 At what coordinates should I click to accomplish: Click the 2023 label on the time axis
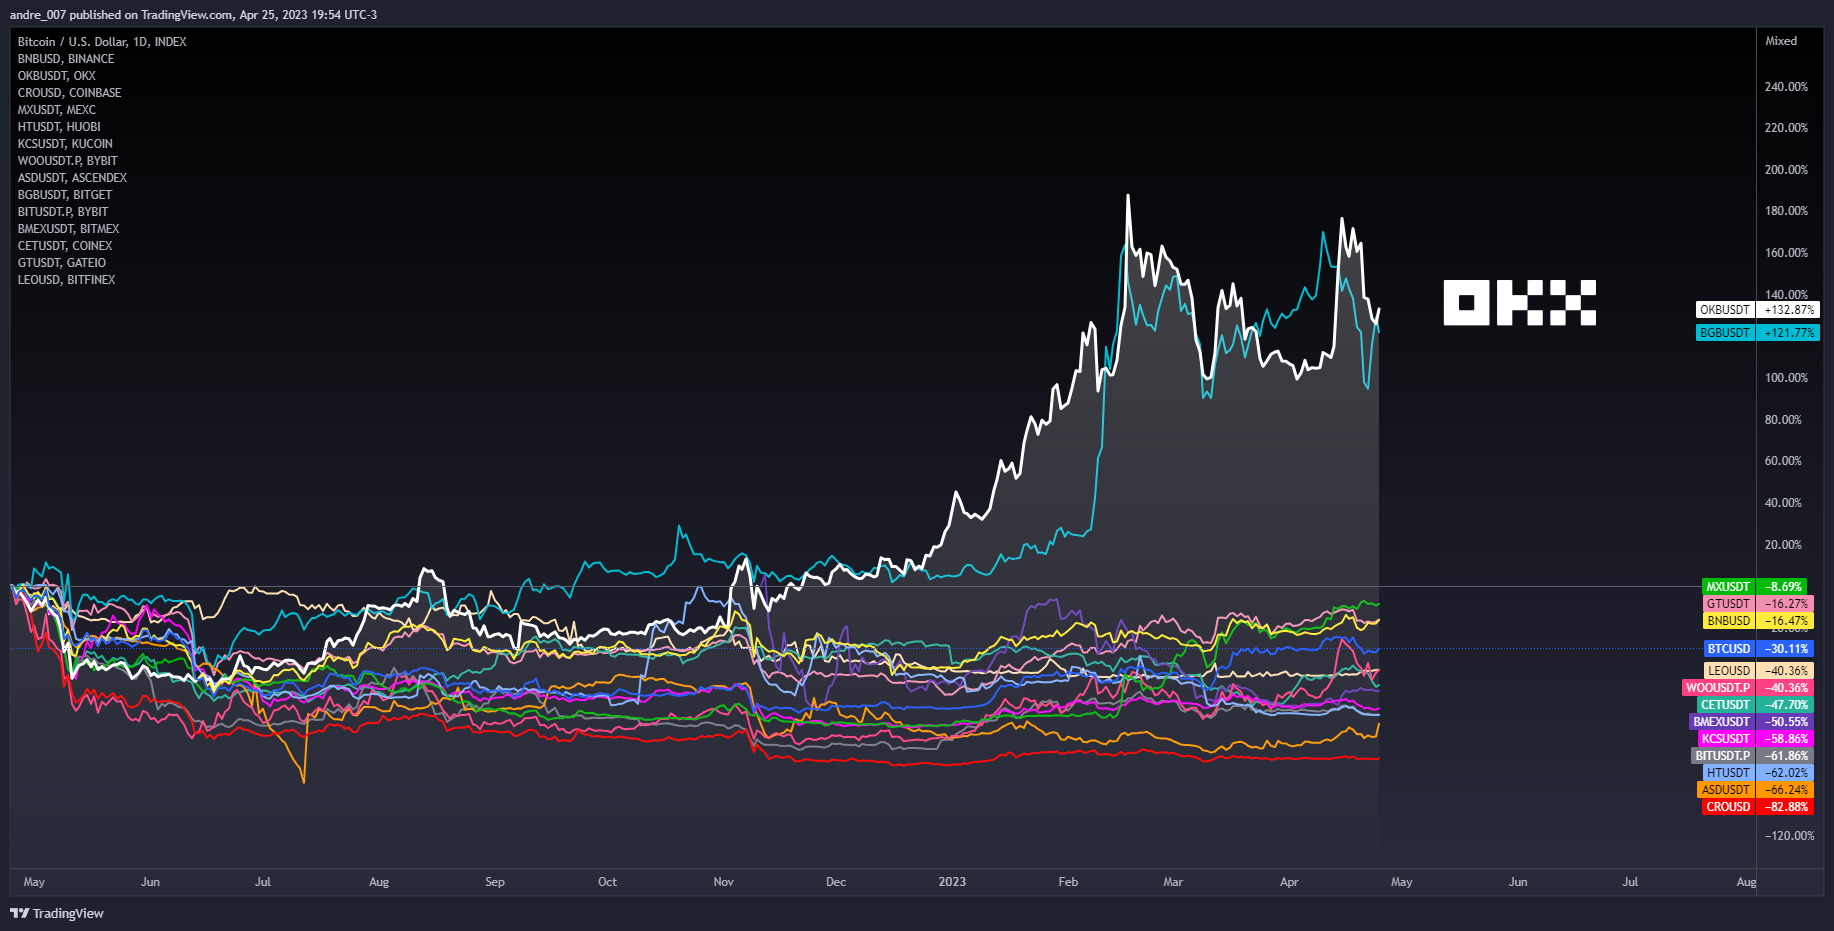(x=952, y=882)
